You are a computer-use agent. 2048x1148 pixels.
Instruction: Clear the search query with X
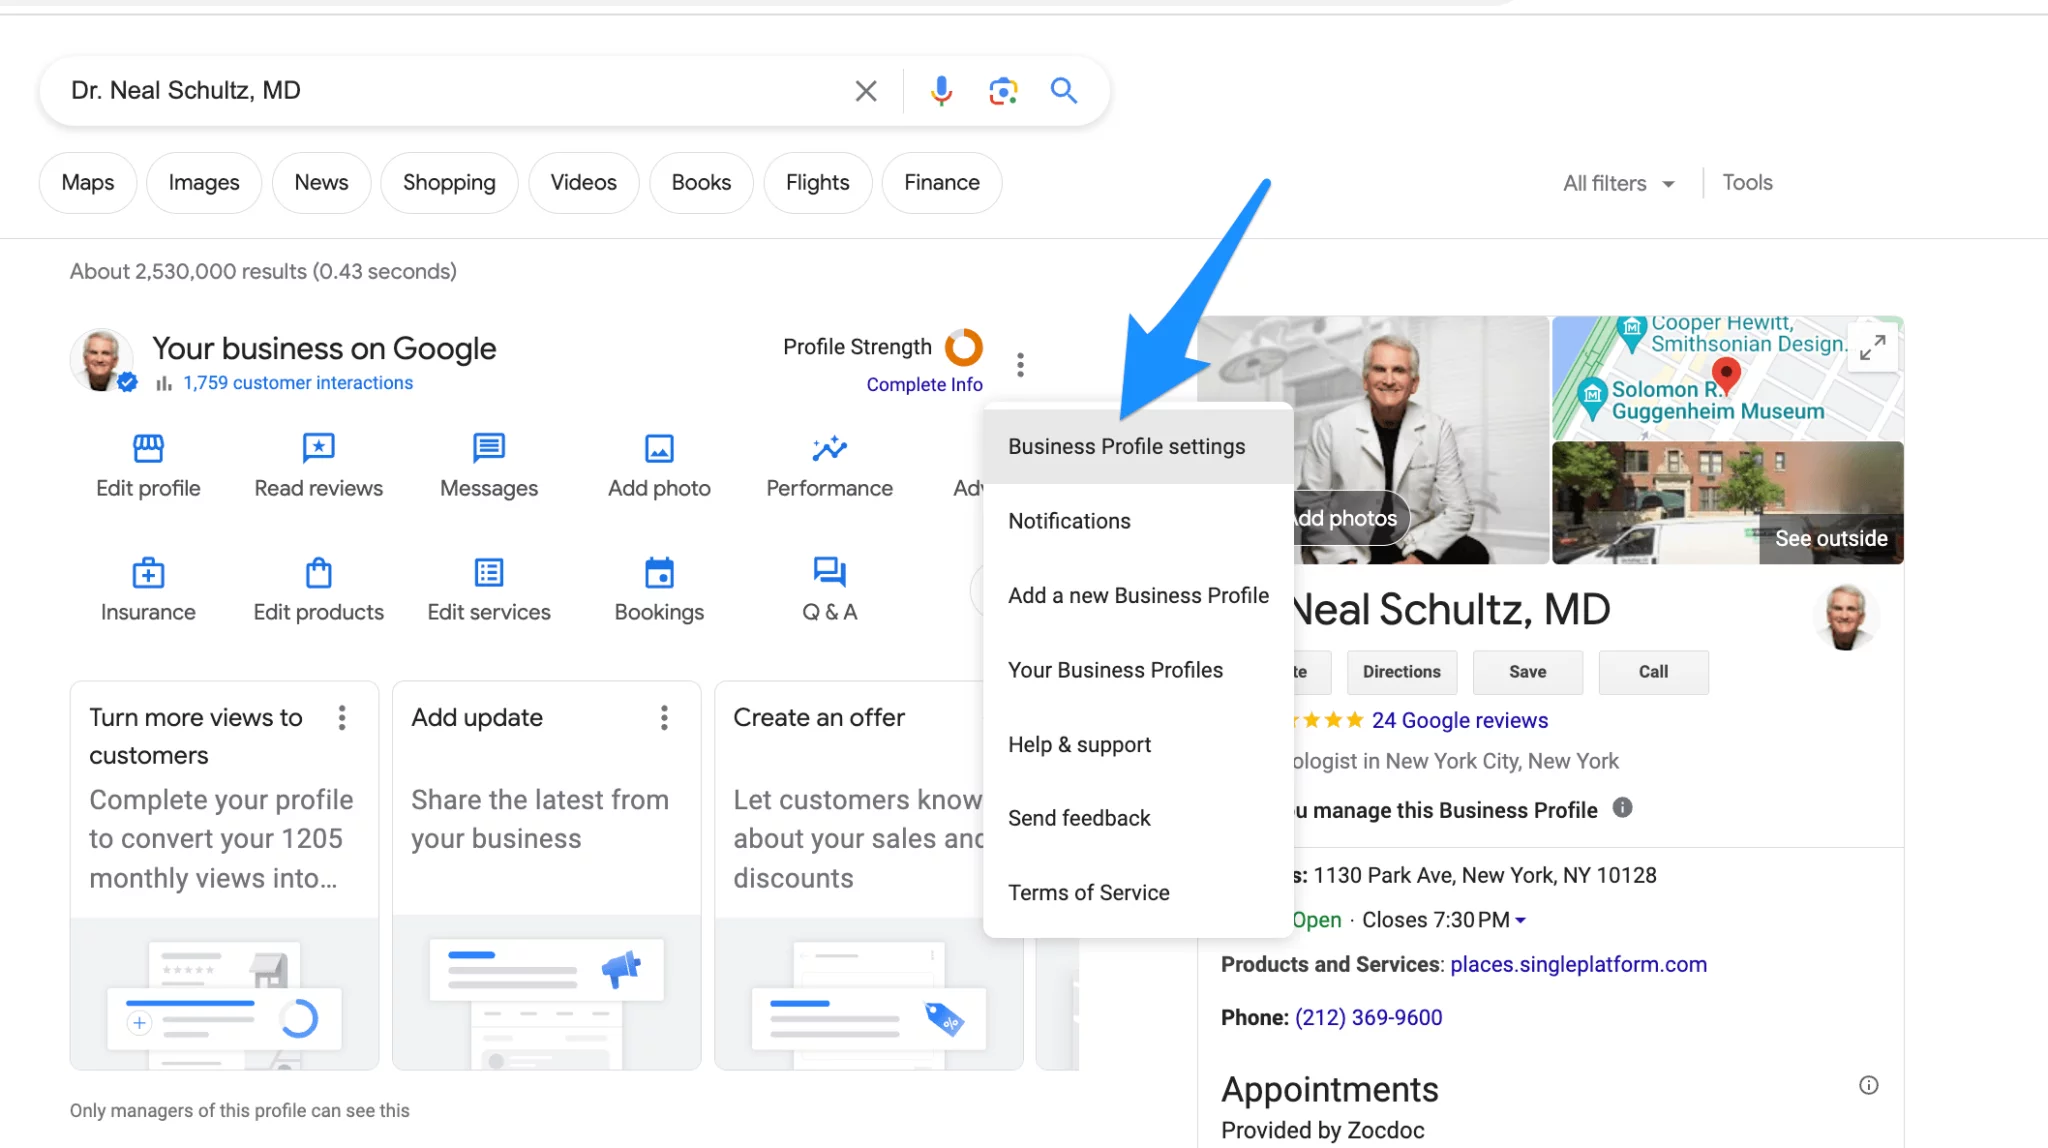(x=866, y=91)
